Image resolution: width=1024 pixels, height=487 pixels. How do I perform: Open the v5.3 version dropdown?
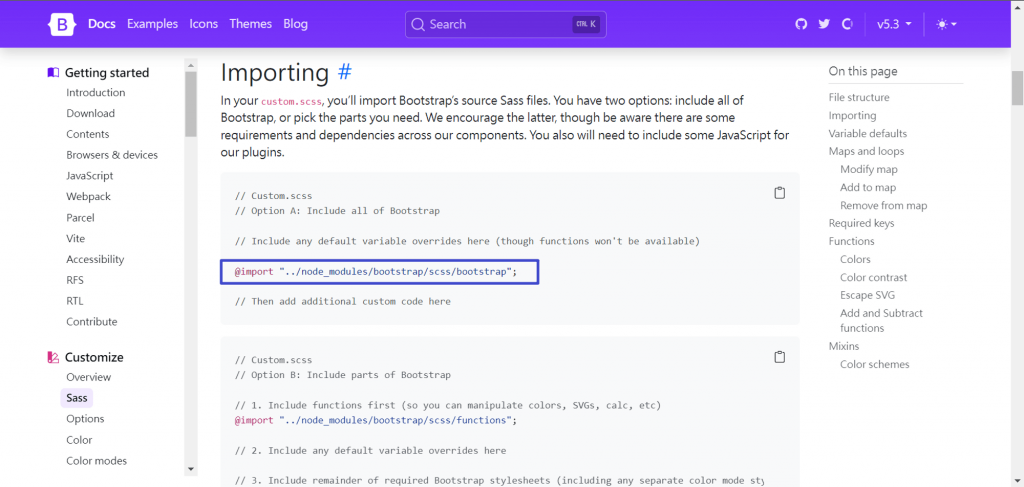(x=894, y=24)
